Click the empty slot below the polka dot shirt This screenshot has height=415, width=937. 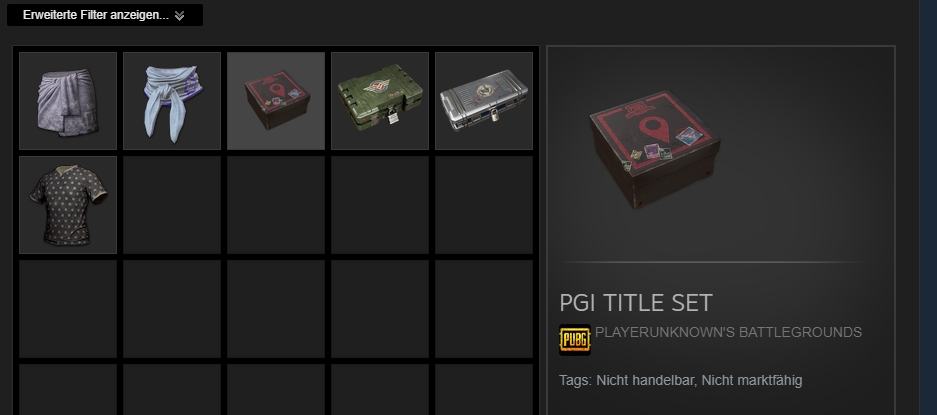[68, 309]
